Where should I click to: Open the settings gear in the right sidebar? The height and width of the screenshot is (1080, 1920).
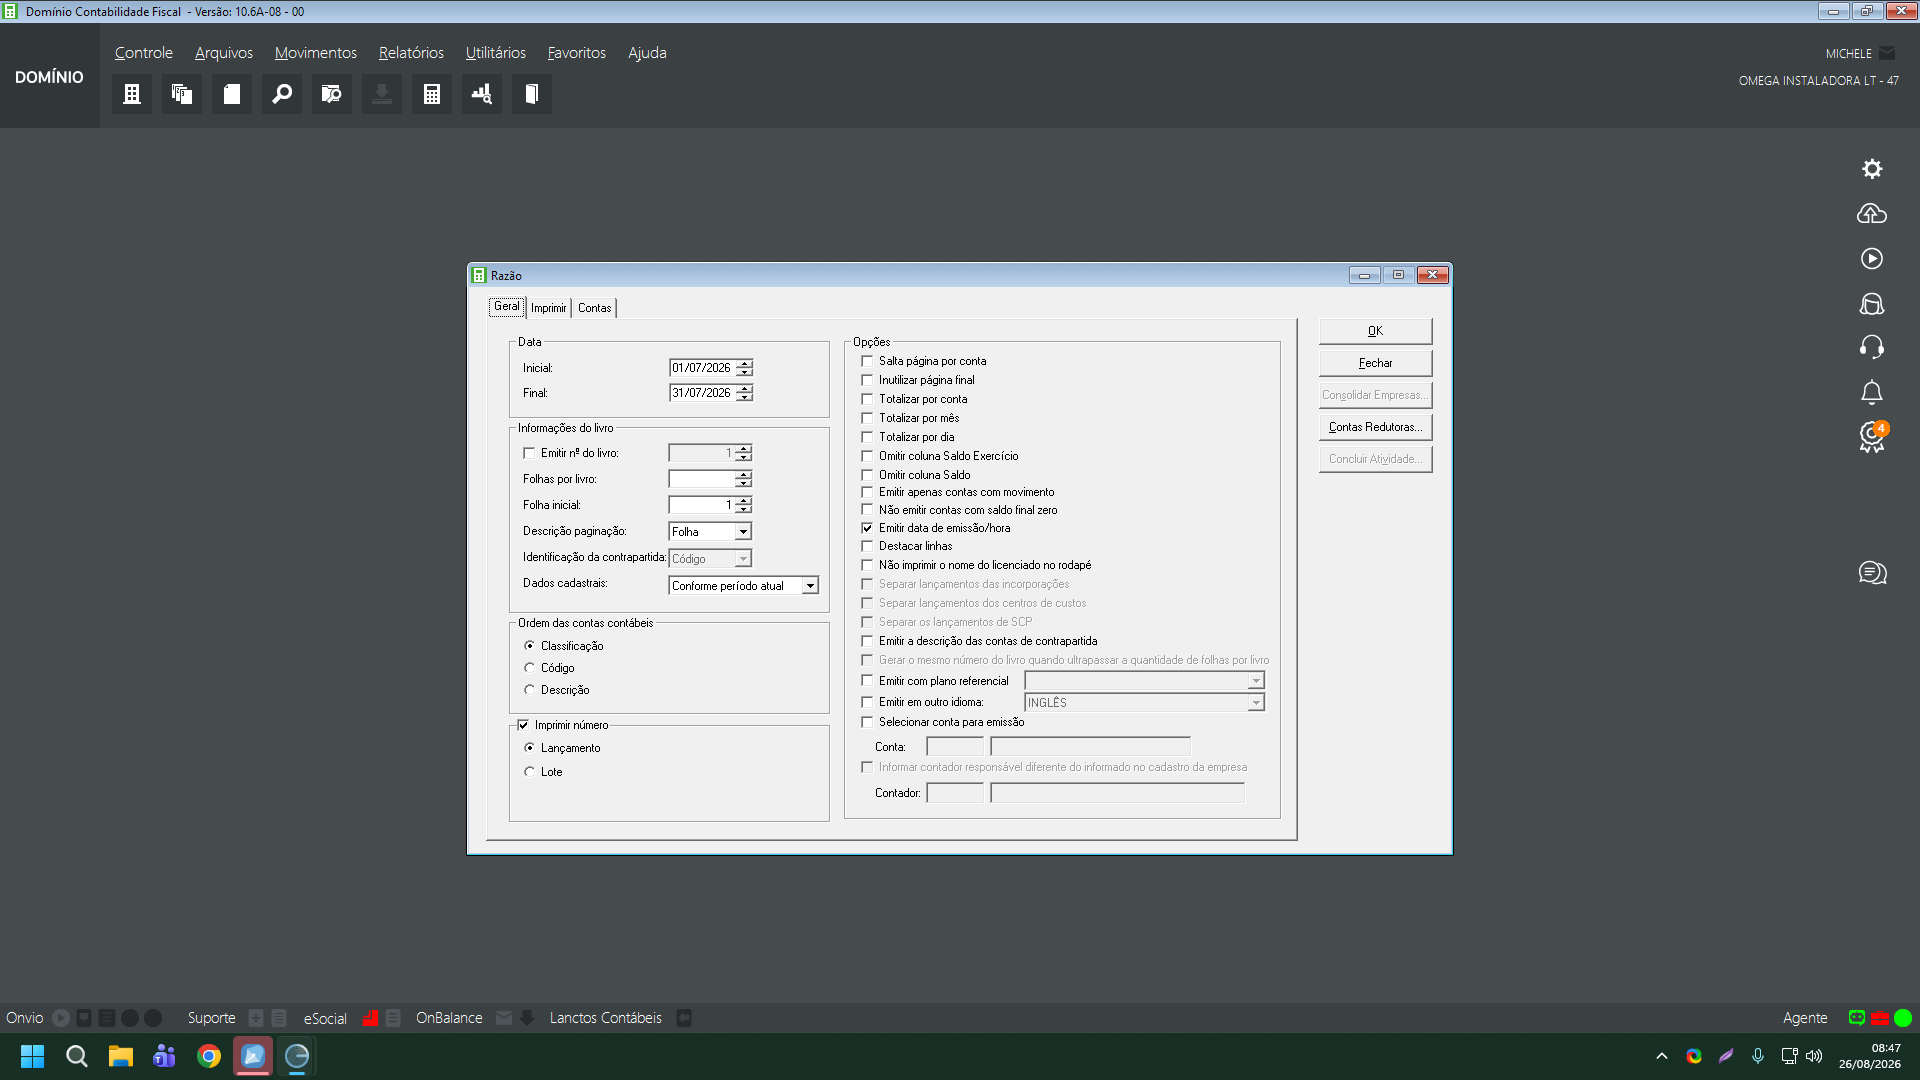coord(1872,169)
